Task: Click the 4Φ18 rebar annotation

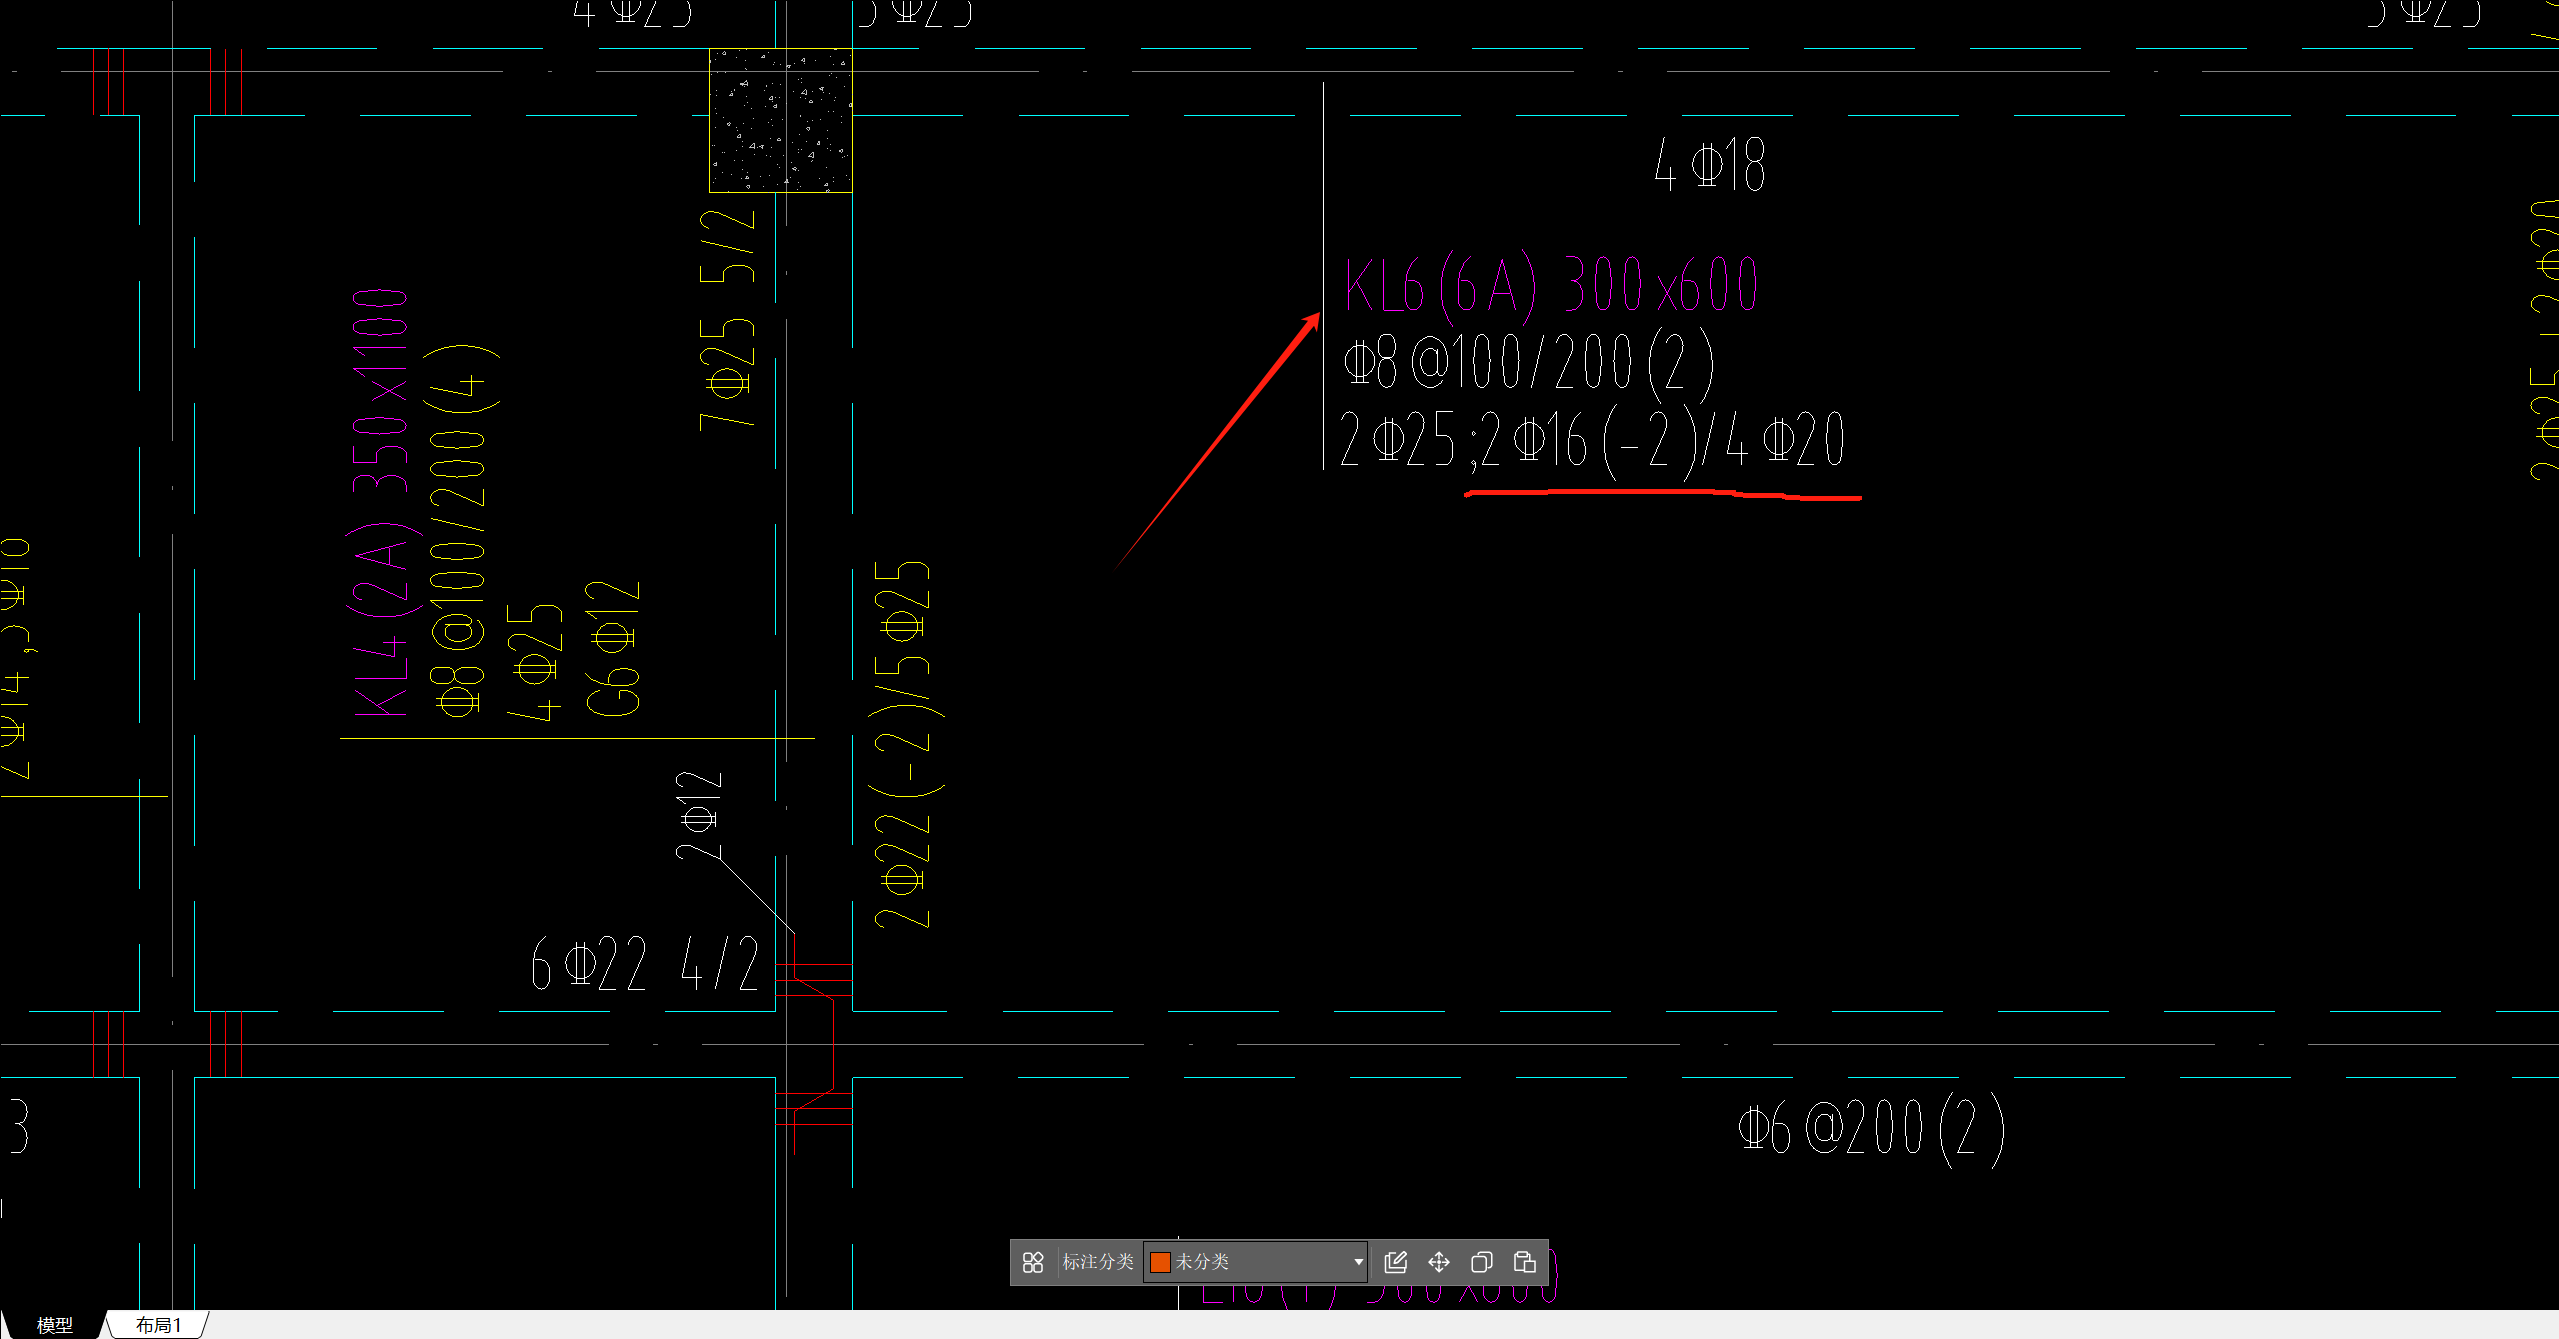Action: (1710, 165)
